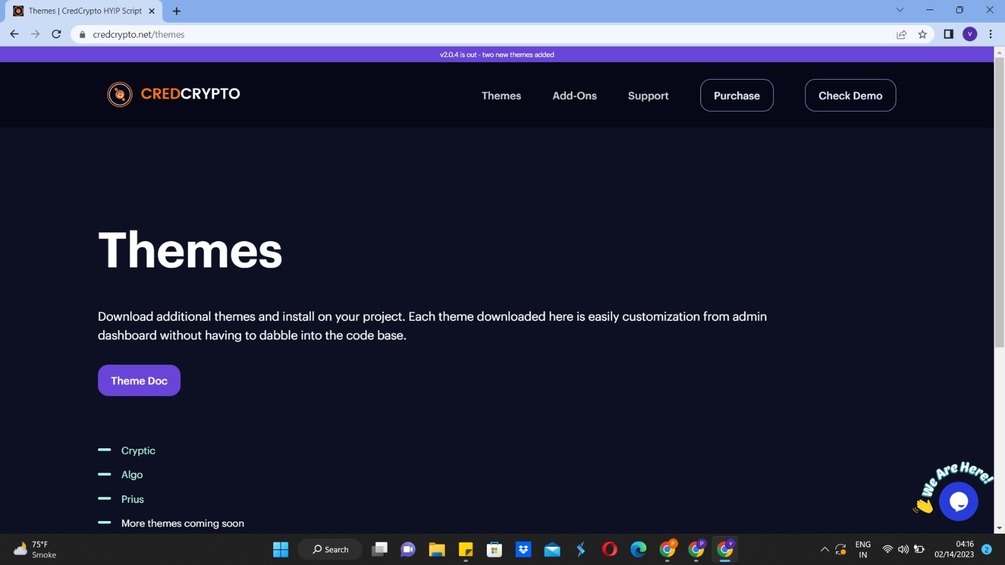
Task: Open Microsoft Store on taskbar
Action: point(494,550)
